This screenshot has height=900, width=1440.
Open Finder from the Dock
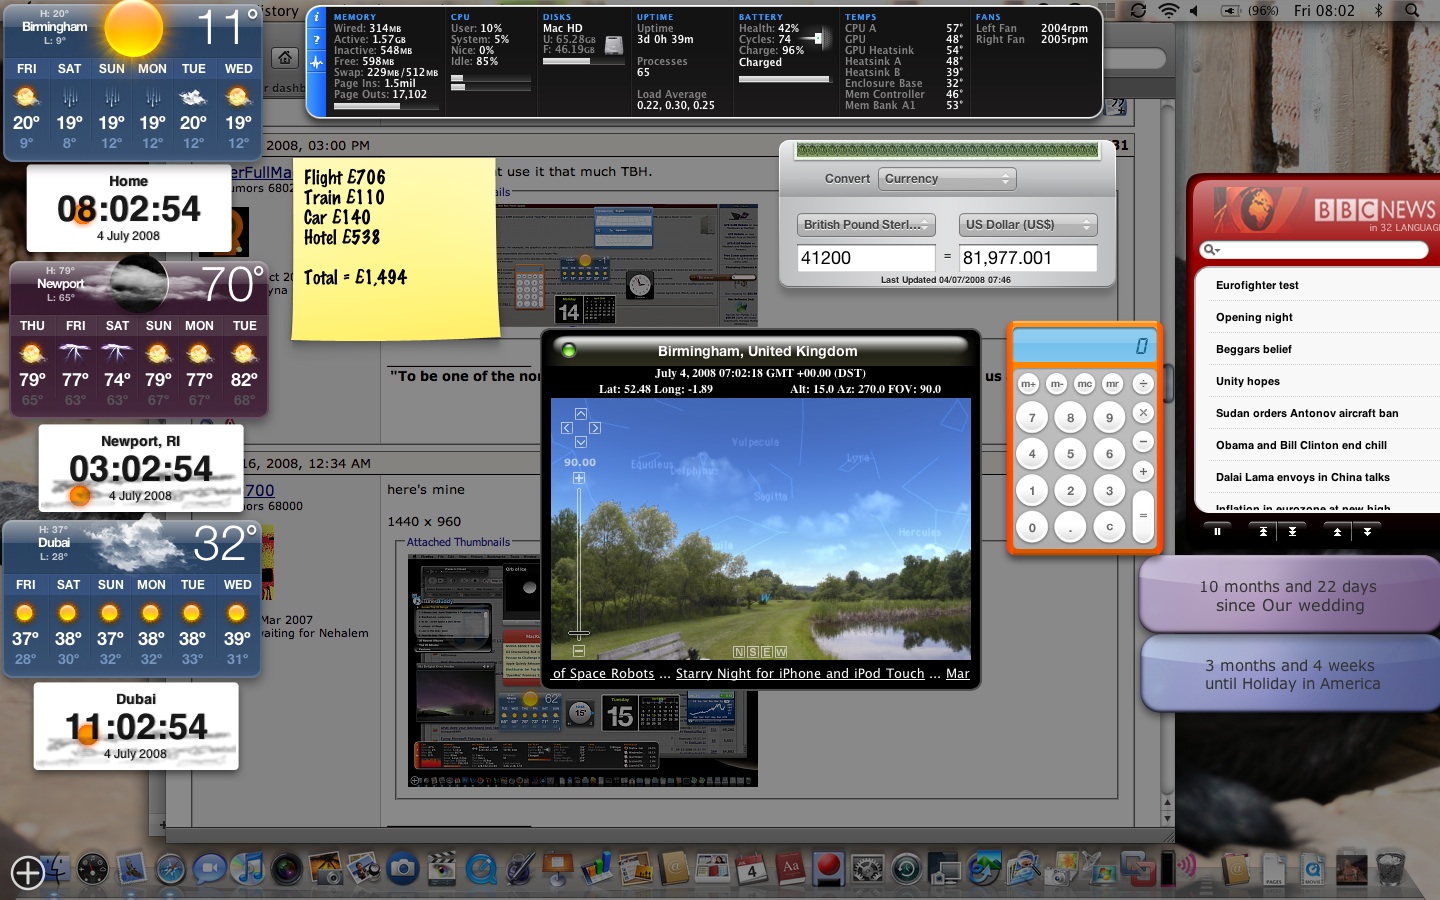58,868
